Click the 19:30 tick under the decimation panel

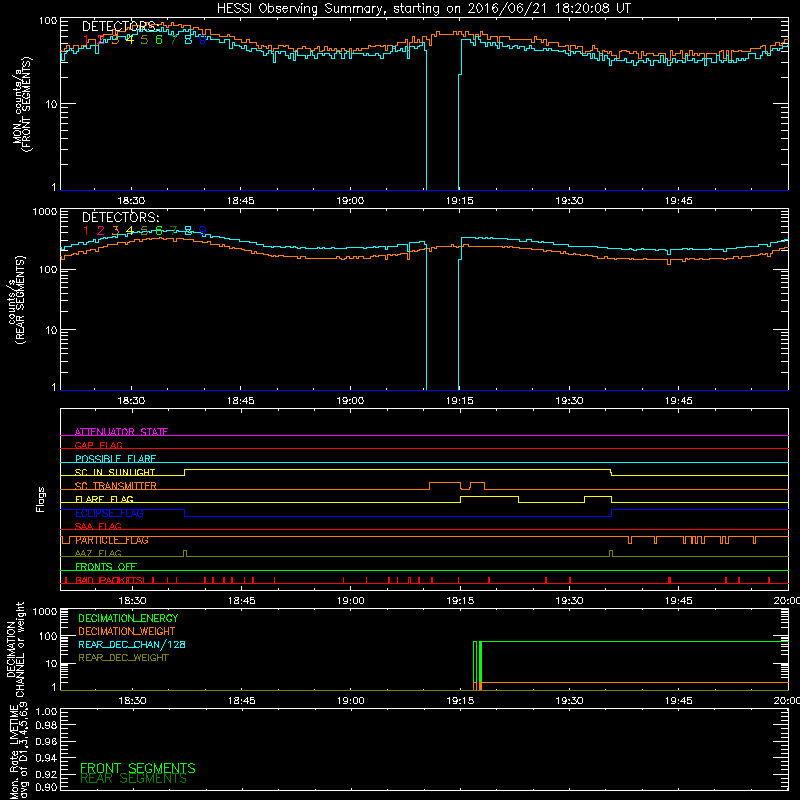tap(569, 701)
